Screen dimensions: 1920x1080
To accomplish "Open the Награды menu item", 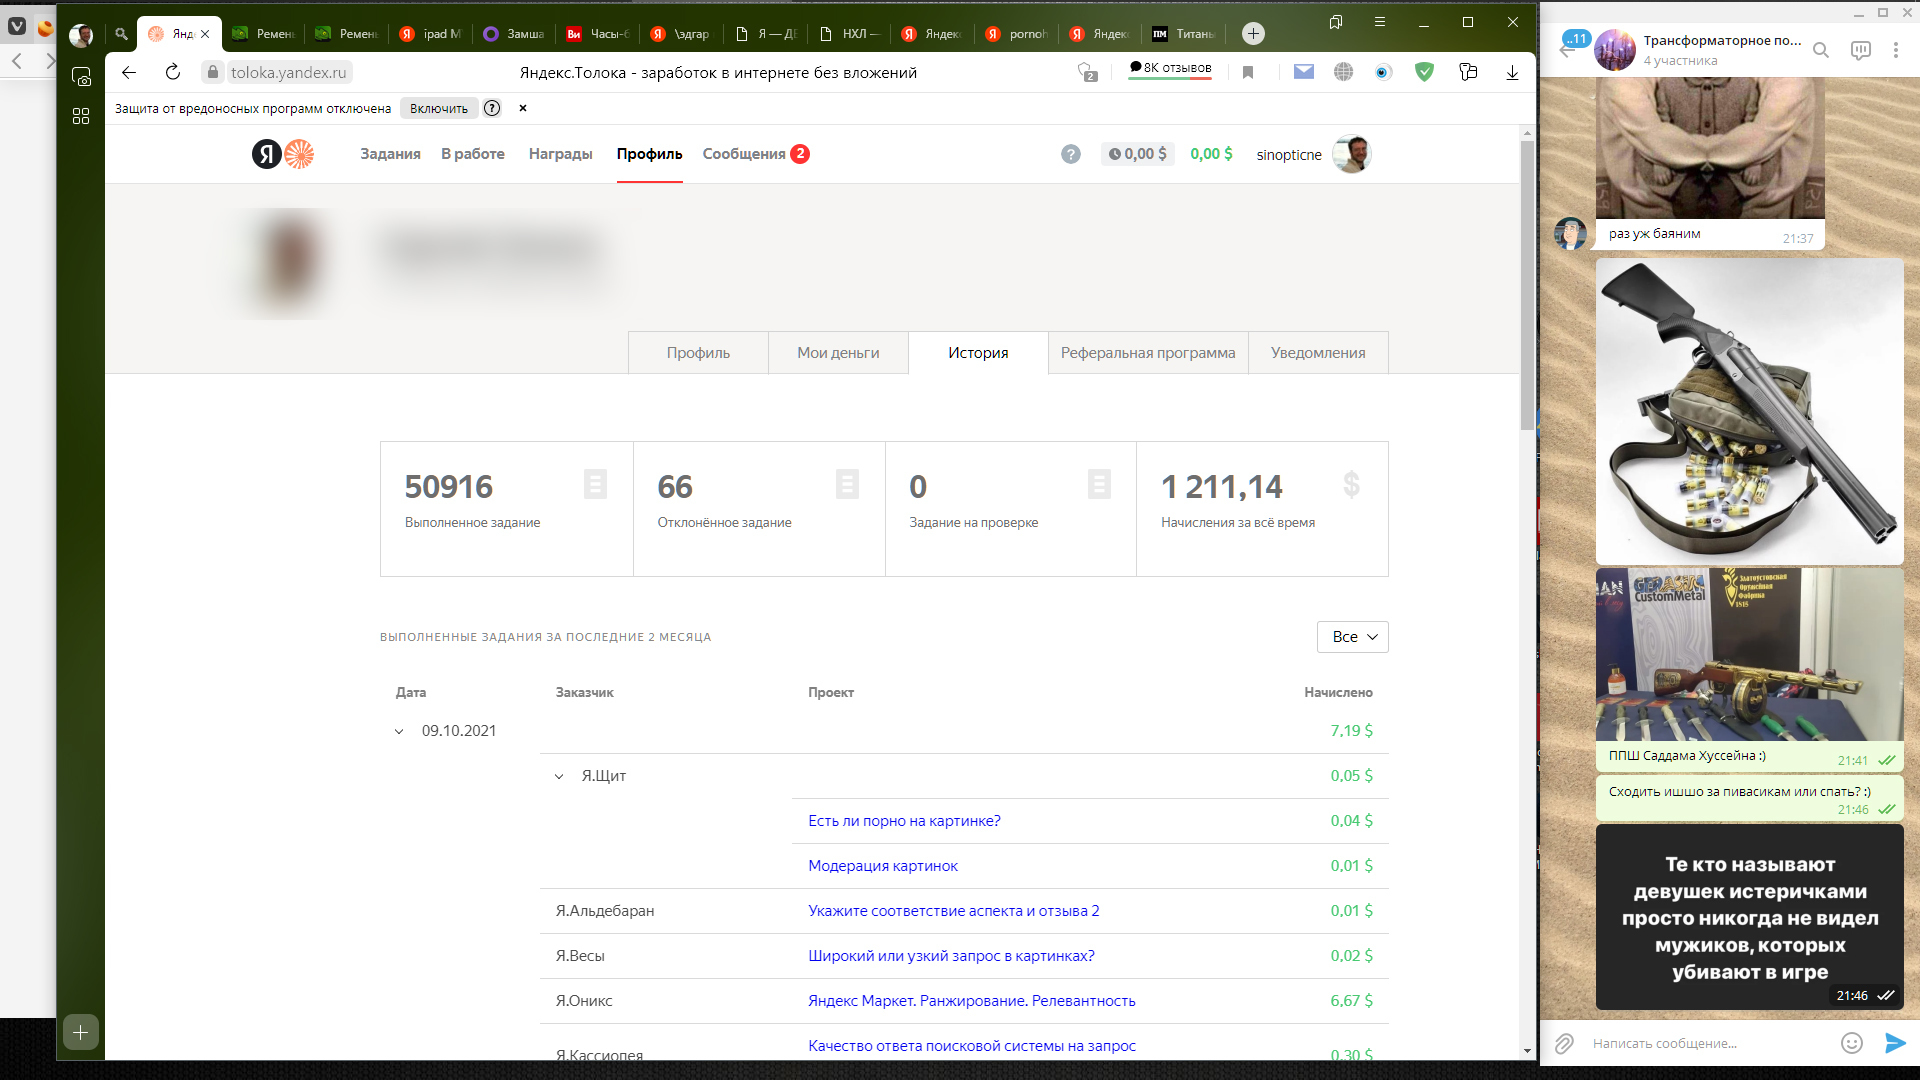I will (x=561, y=154).
